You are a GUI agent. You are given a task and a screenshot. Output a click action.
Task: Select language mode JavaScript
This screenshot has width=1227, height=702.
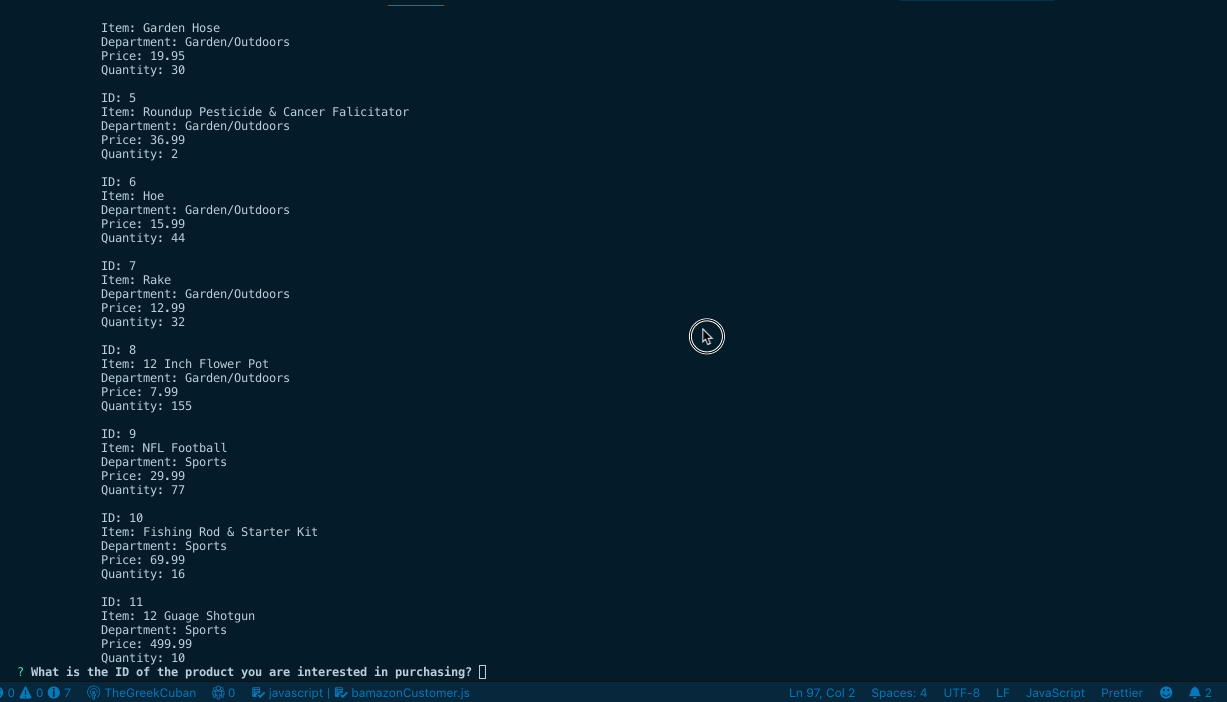tap(1055, 693)
